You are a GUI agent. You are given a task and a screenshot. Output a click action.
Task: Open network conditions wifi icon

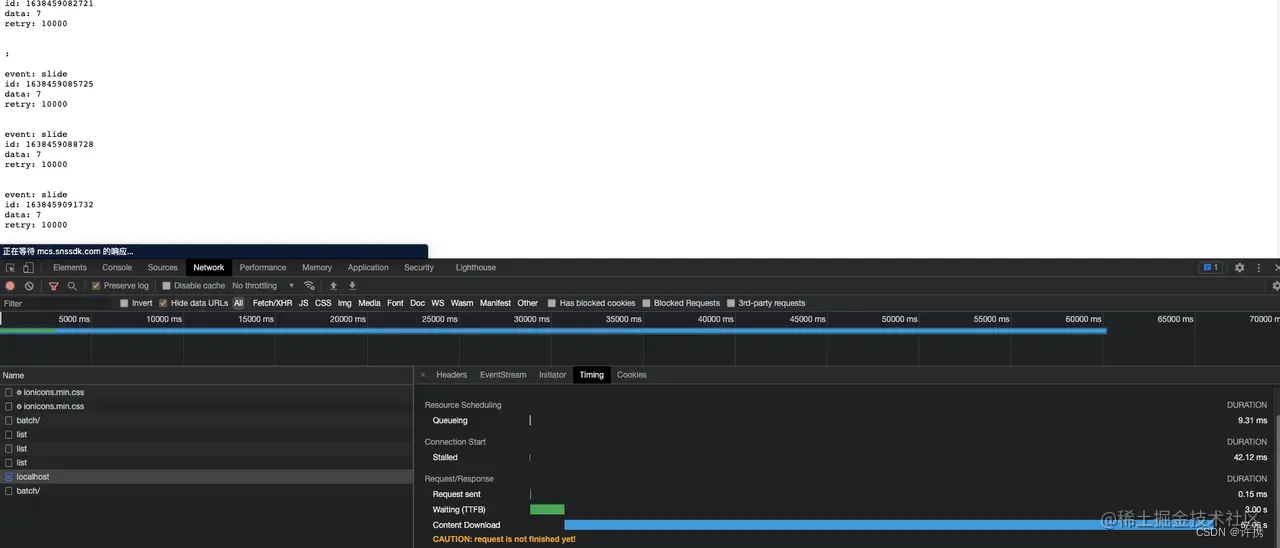(x=309, y=286)
